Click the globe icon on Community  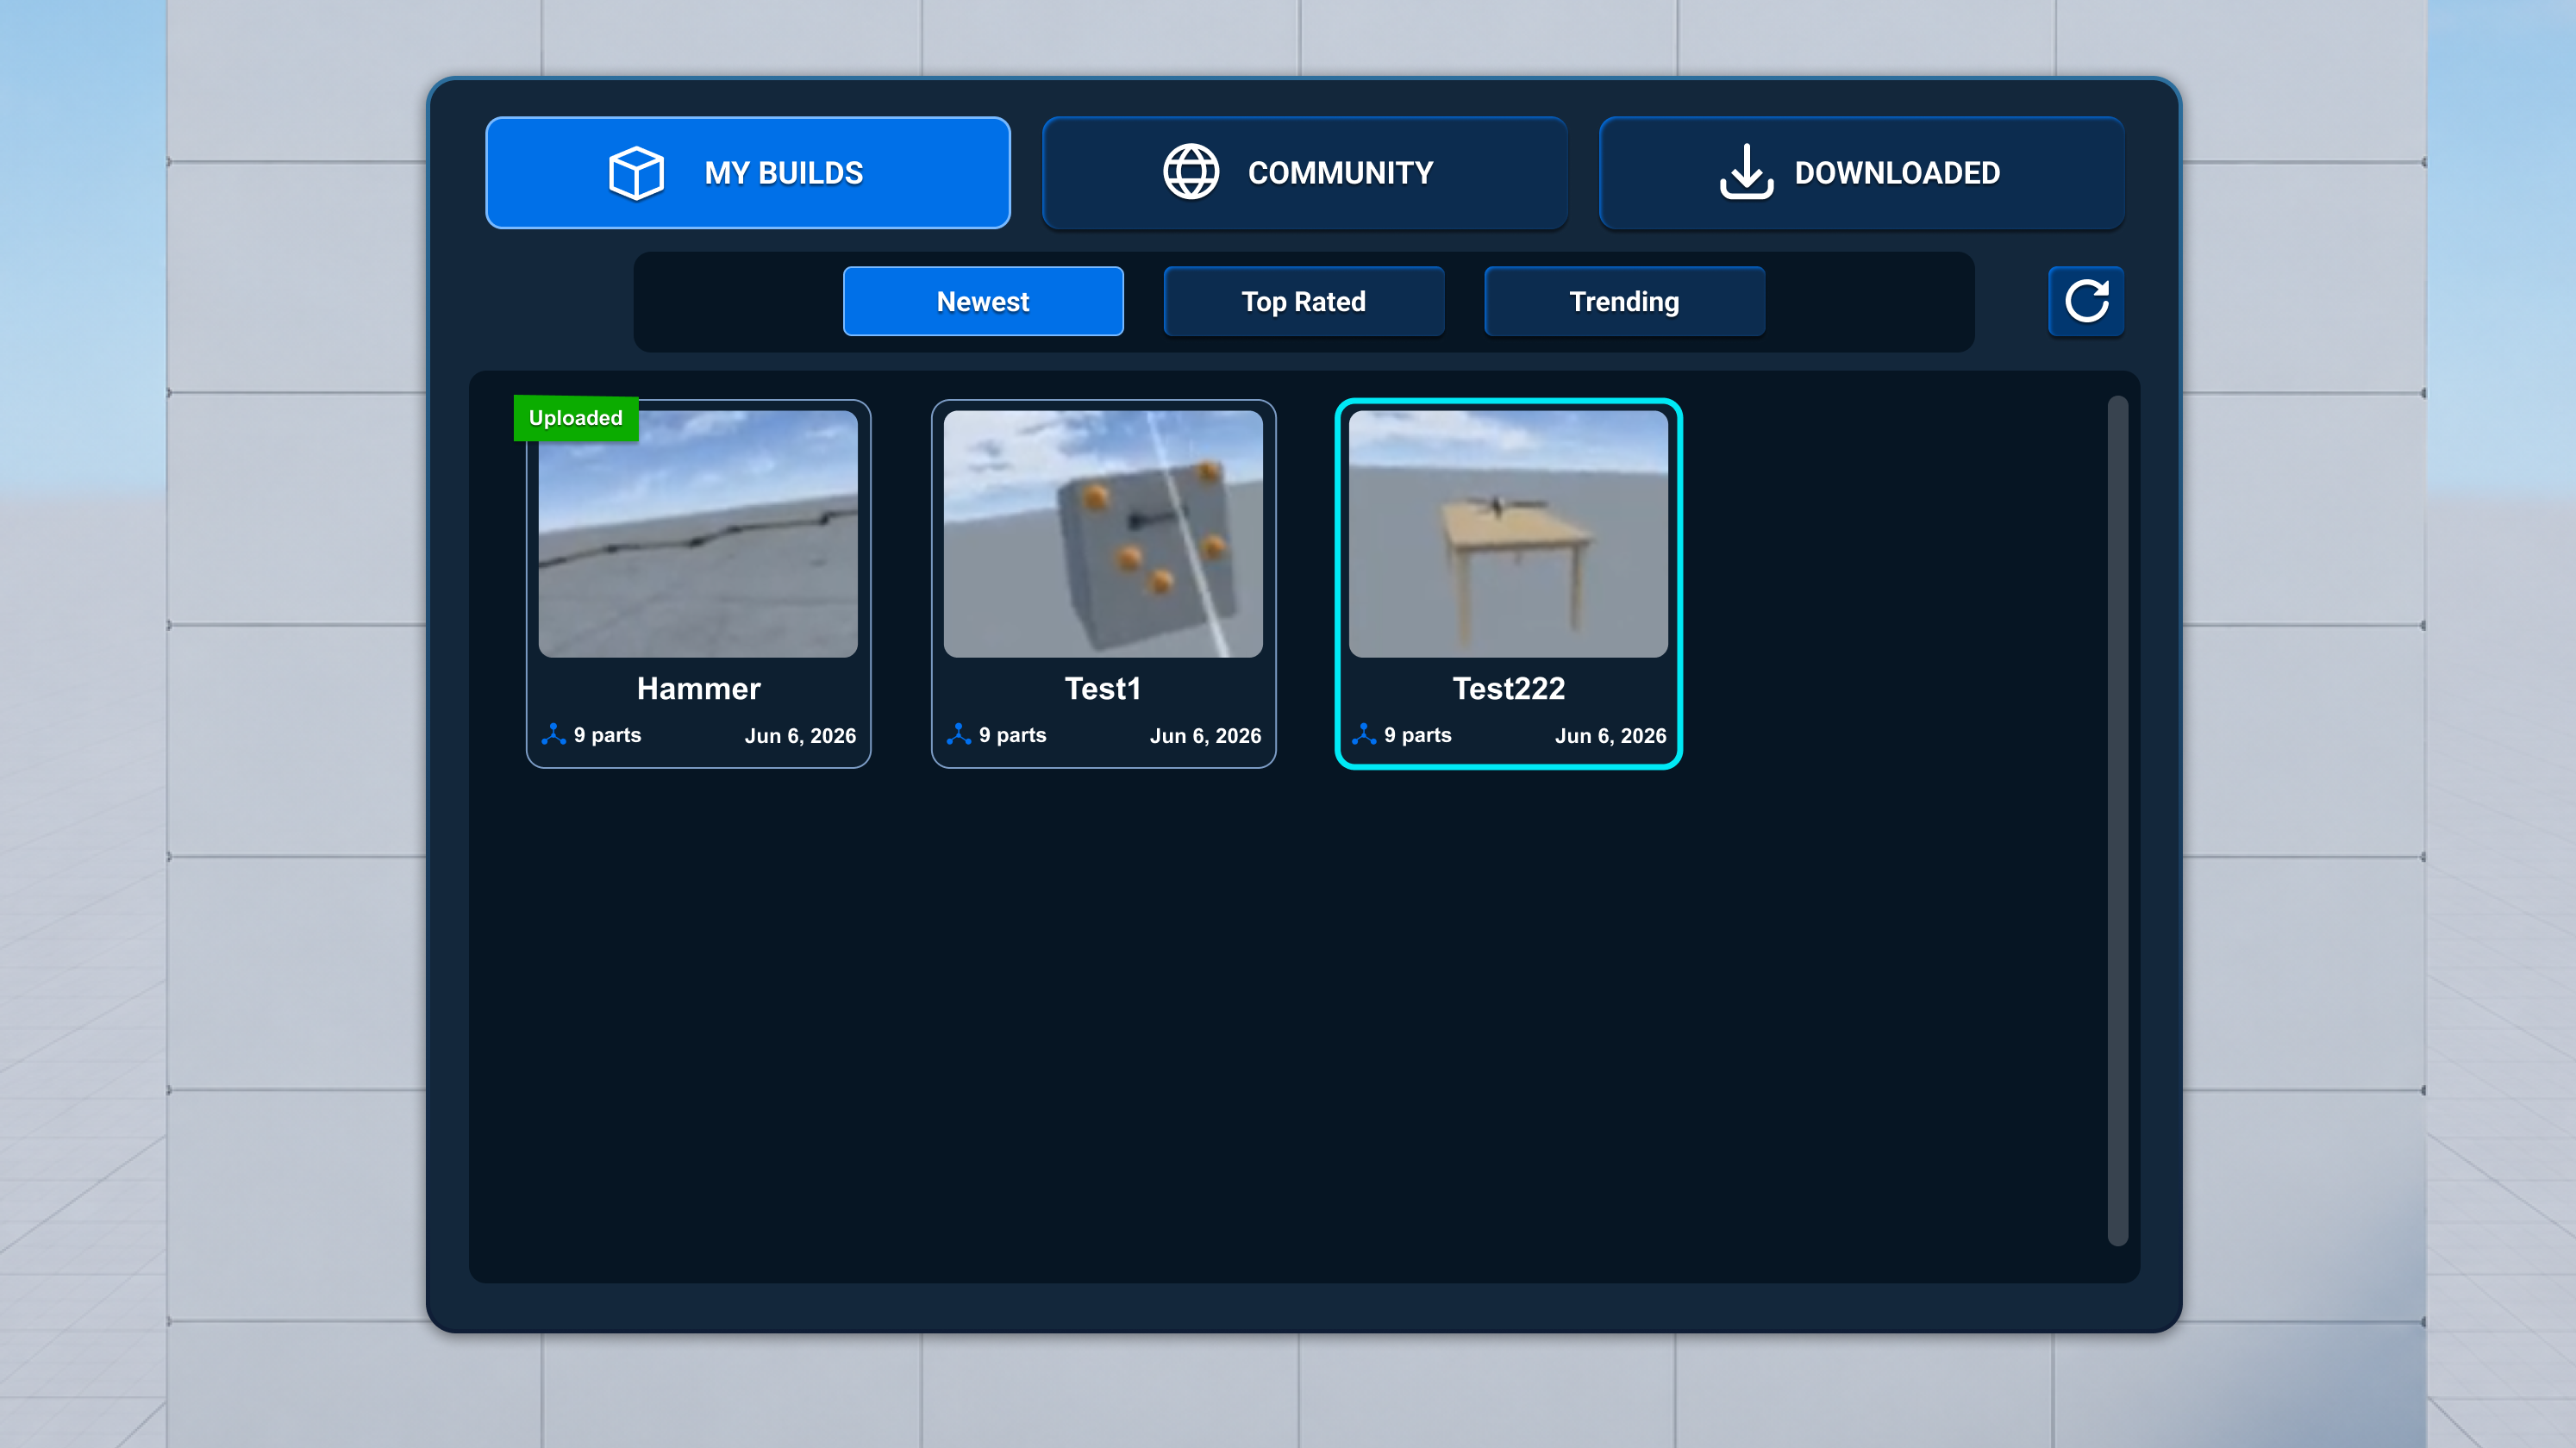pos(1191,172)
